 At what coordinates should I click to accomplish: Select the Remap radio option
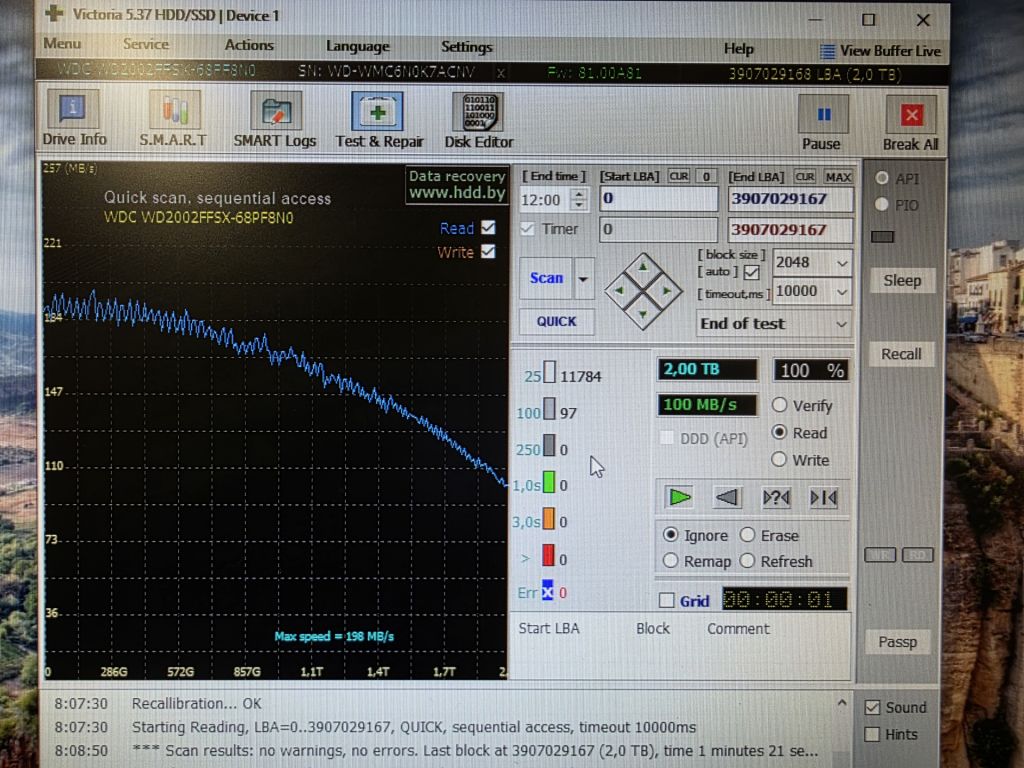coord(670,560)
